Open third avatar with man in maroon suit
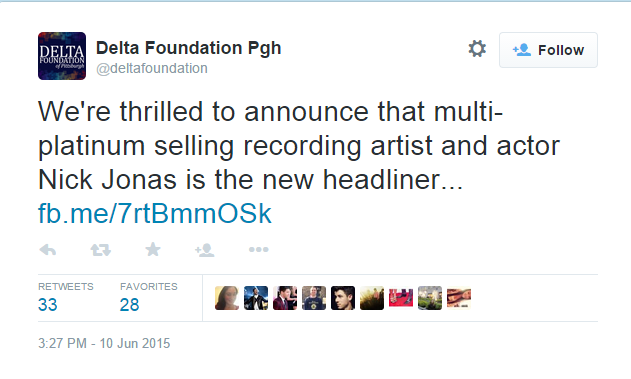Screen dimensions: 631x379 (285, 298)
